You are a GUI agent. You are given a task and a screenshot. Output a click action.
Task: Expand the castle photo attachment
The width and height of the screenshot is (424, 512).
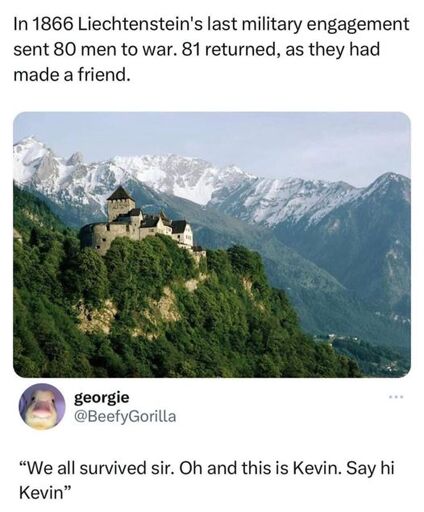[x=212, y=245]
